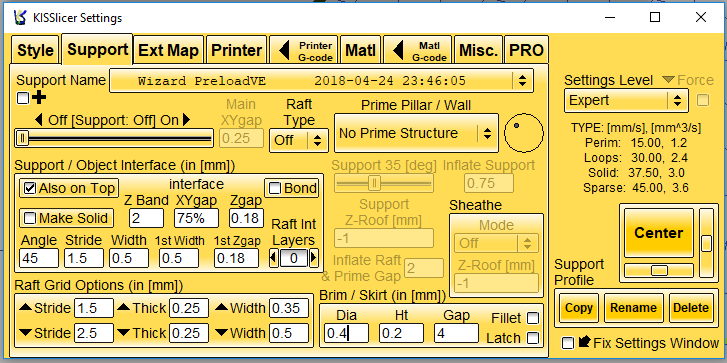Click the Copy support profile button
727x363 pixels.
point(579,308)
